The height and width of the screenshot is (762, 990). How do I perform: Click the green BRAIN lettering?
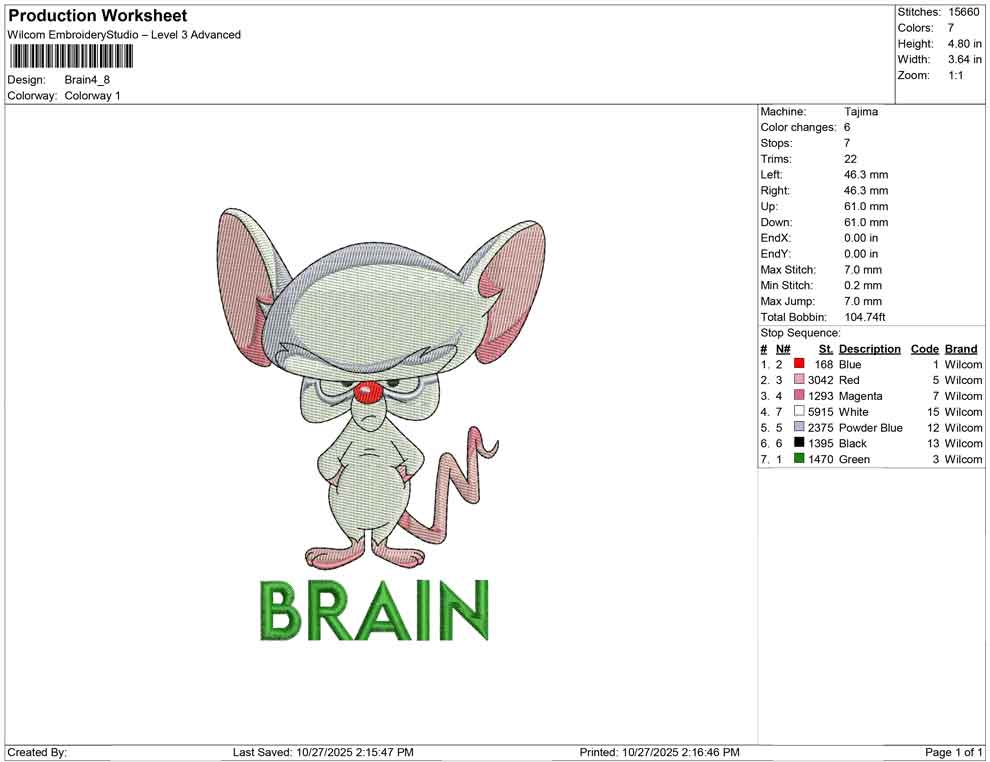(374, 610)
